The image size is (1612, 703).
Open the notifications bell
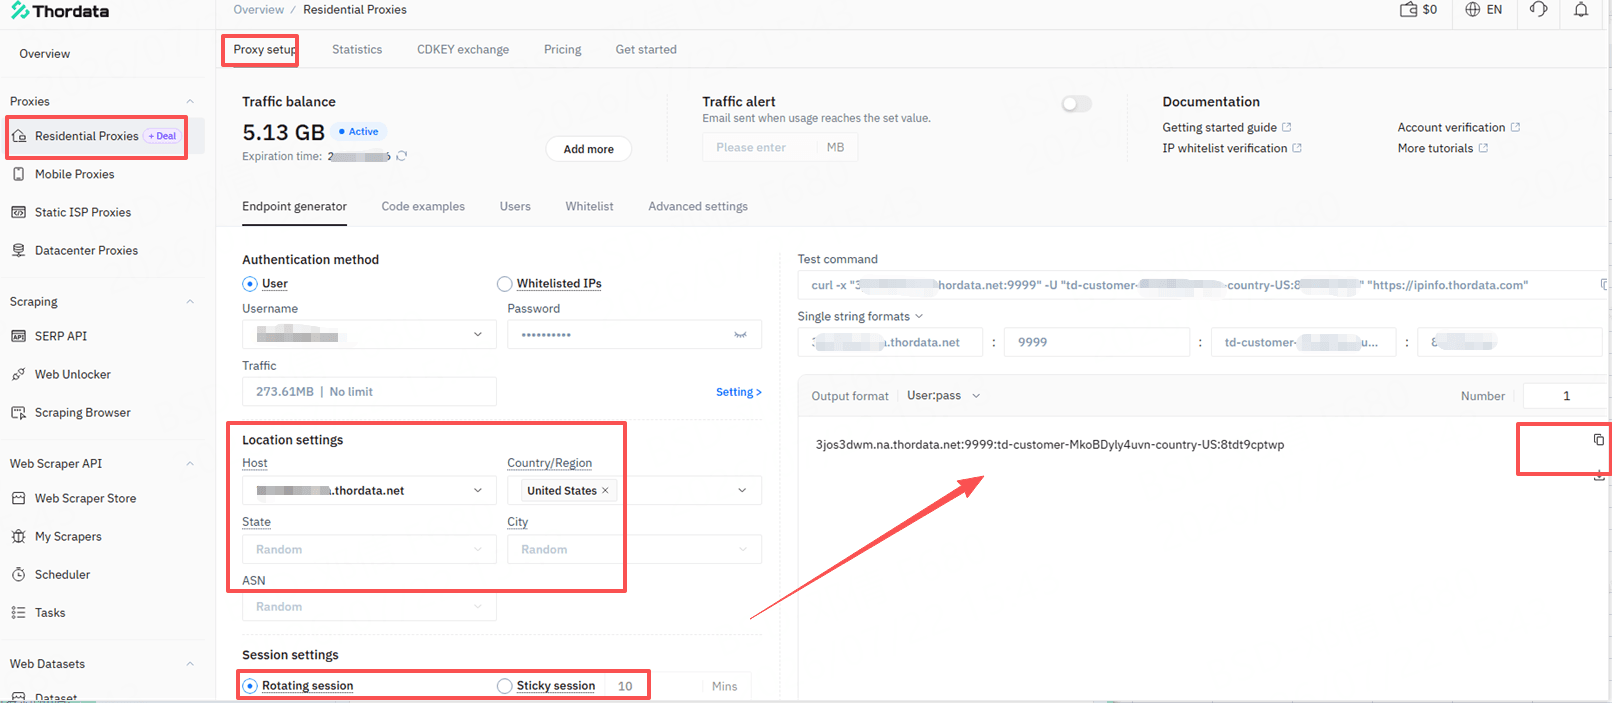(x=1581, y=10)
